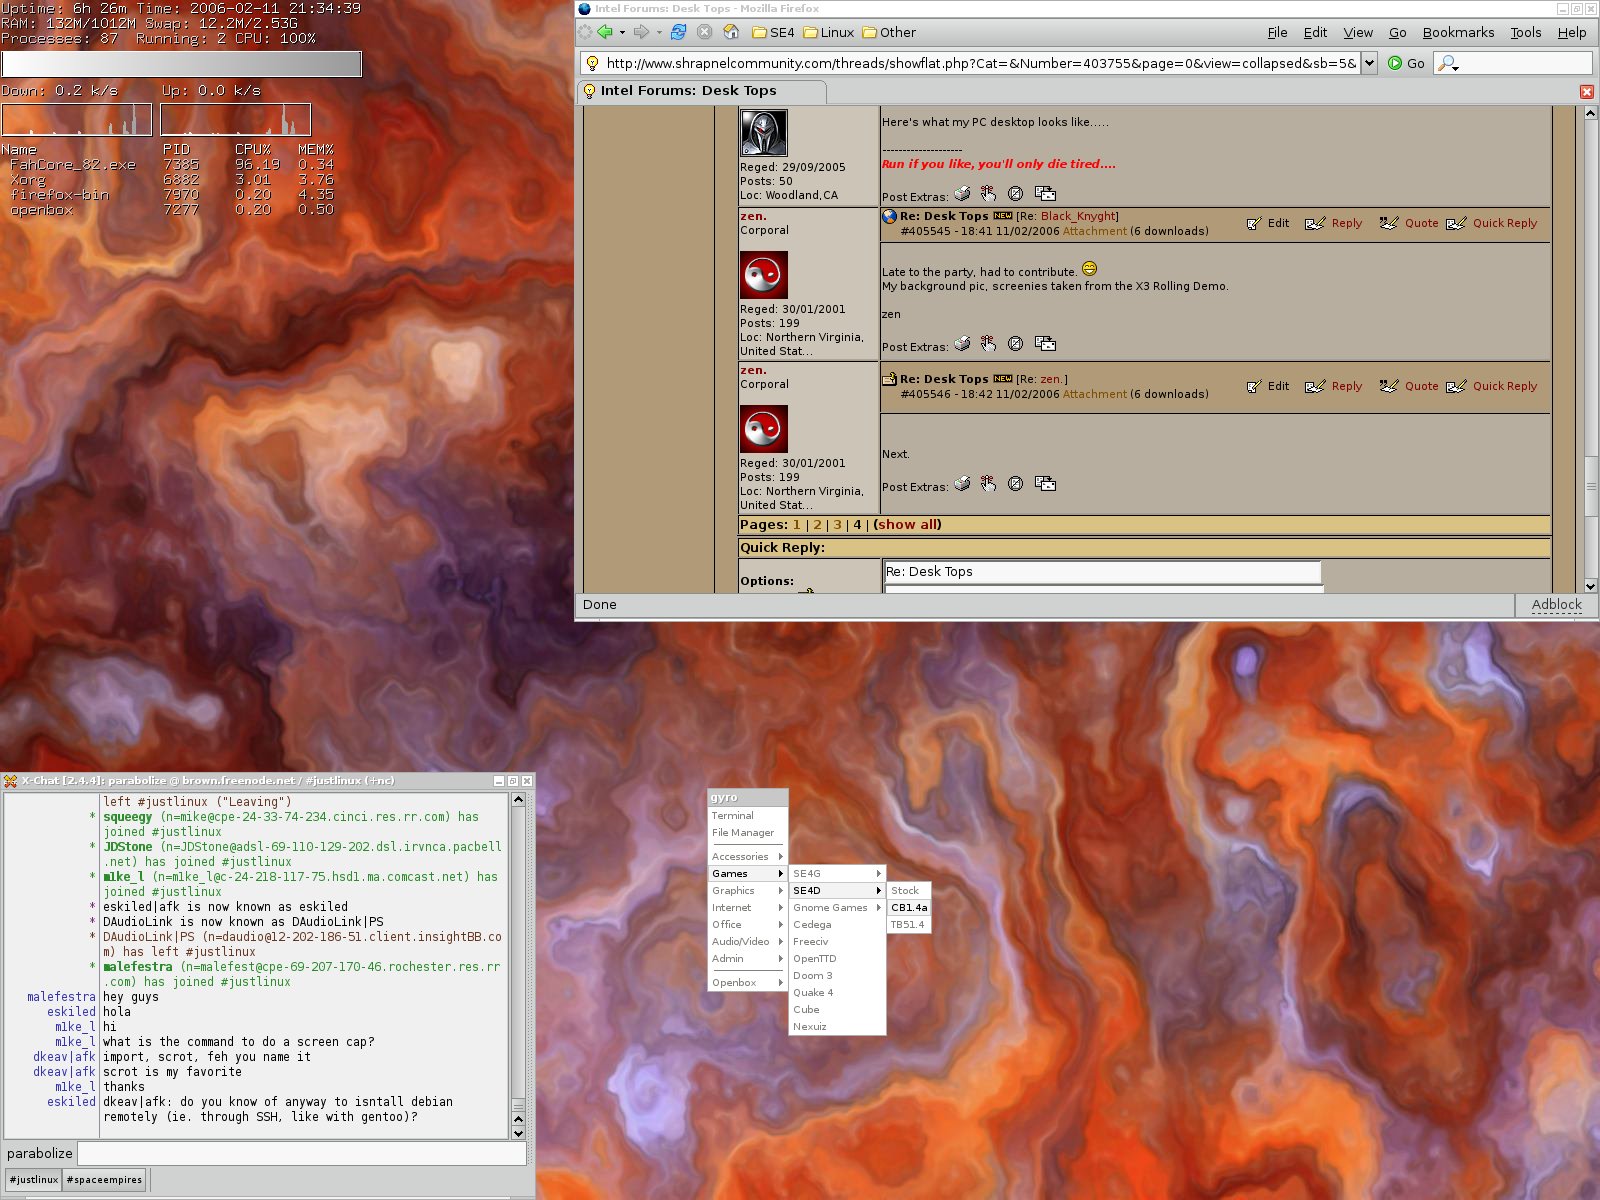Open the URL history dropdown arrow

pyautogui.click(x=1369, y=63)
